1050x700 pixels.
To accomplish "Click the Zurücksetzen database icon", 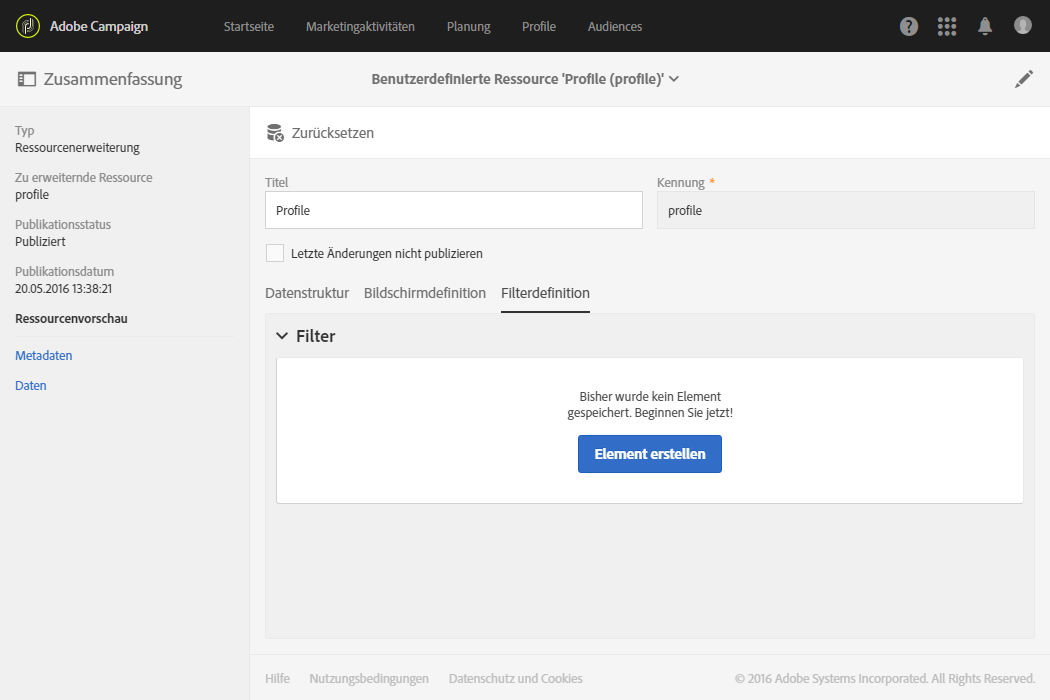I will pos(275,133).
